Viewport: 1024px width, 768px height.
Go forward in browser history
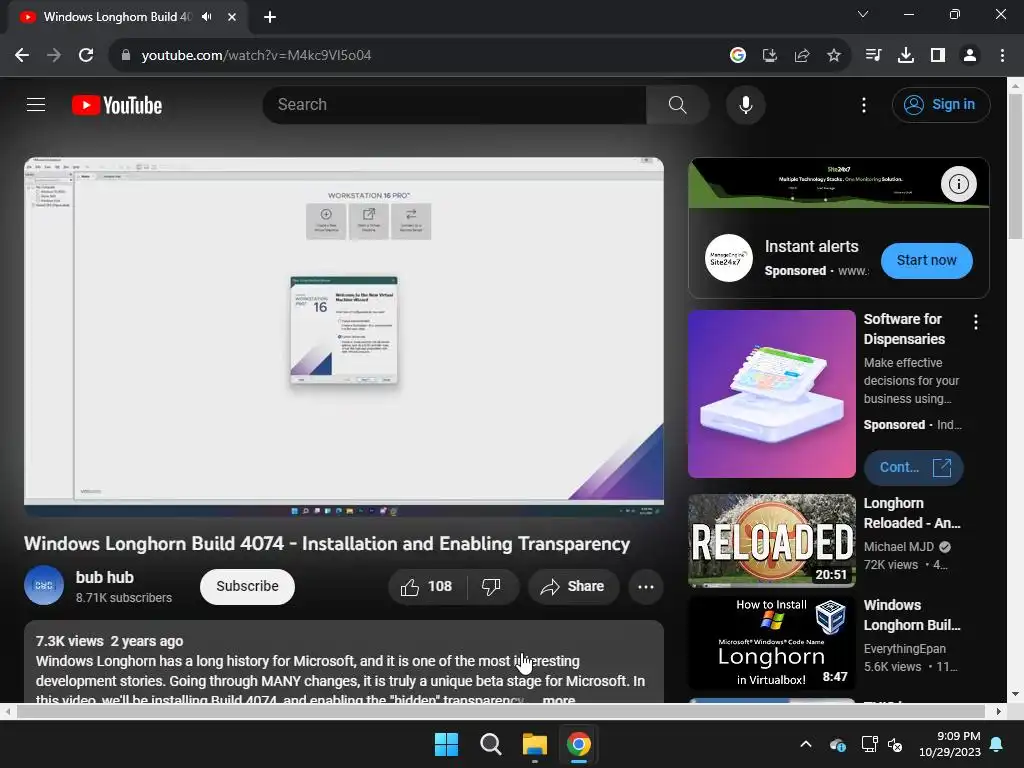coord(54,55)
